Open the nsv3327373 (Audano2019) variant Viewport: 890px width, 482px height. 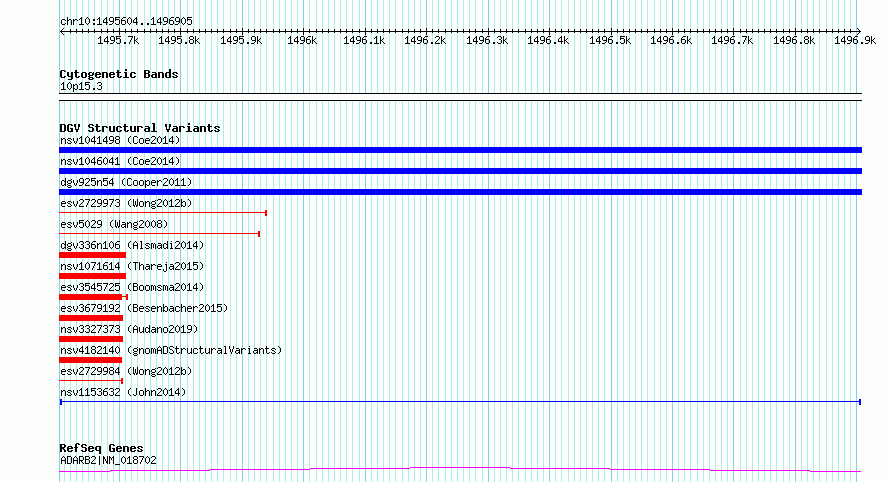(129, 329)
